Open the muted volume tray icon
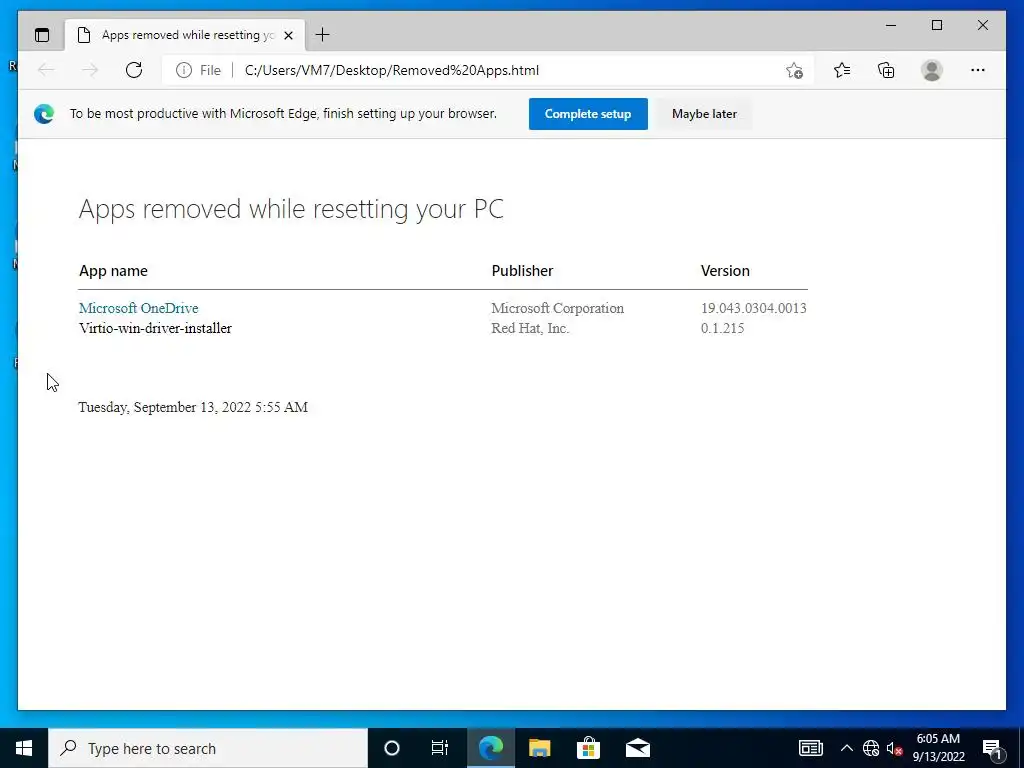 [895, 748]
